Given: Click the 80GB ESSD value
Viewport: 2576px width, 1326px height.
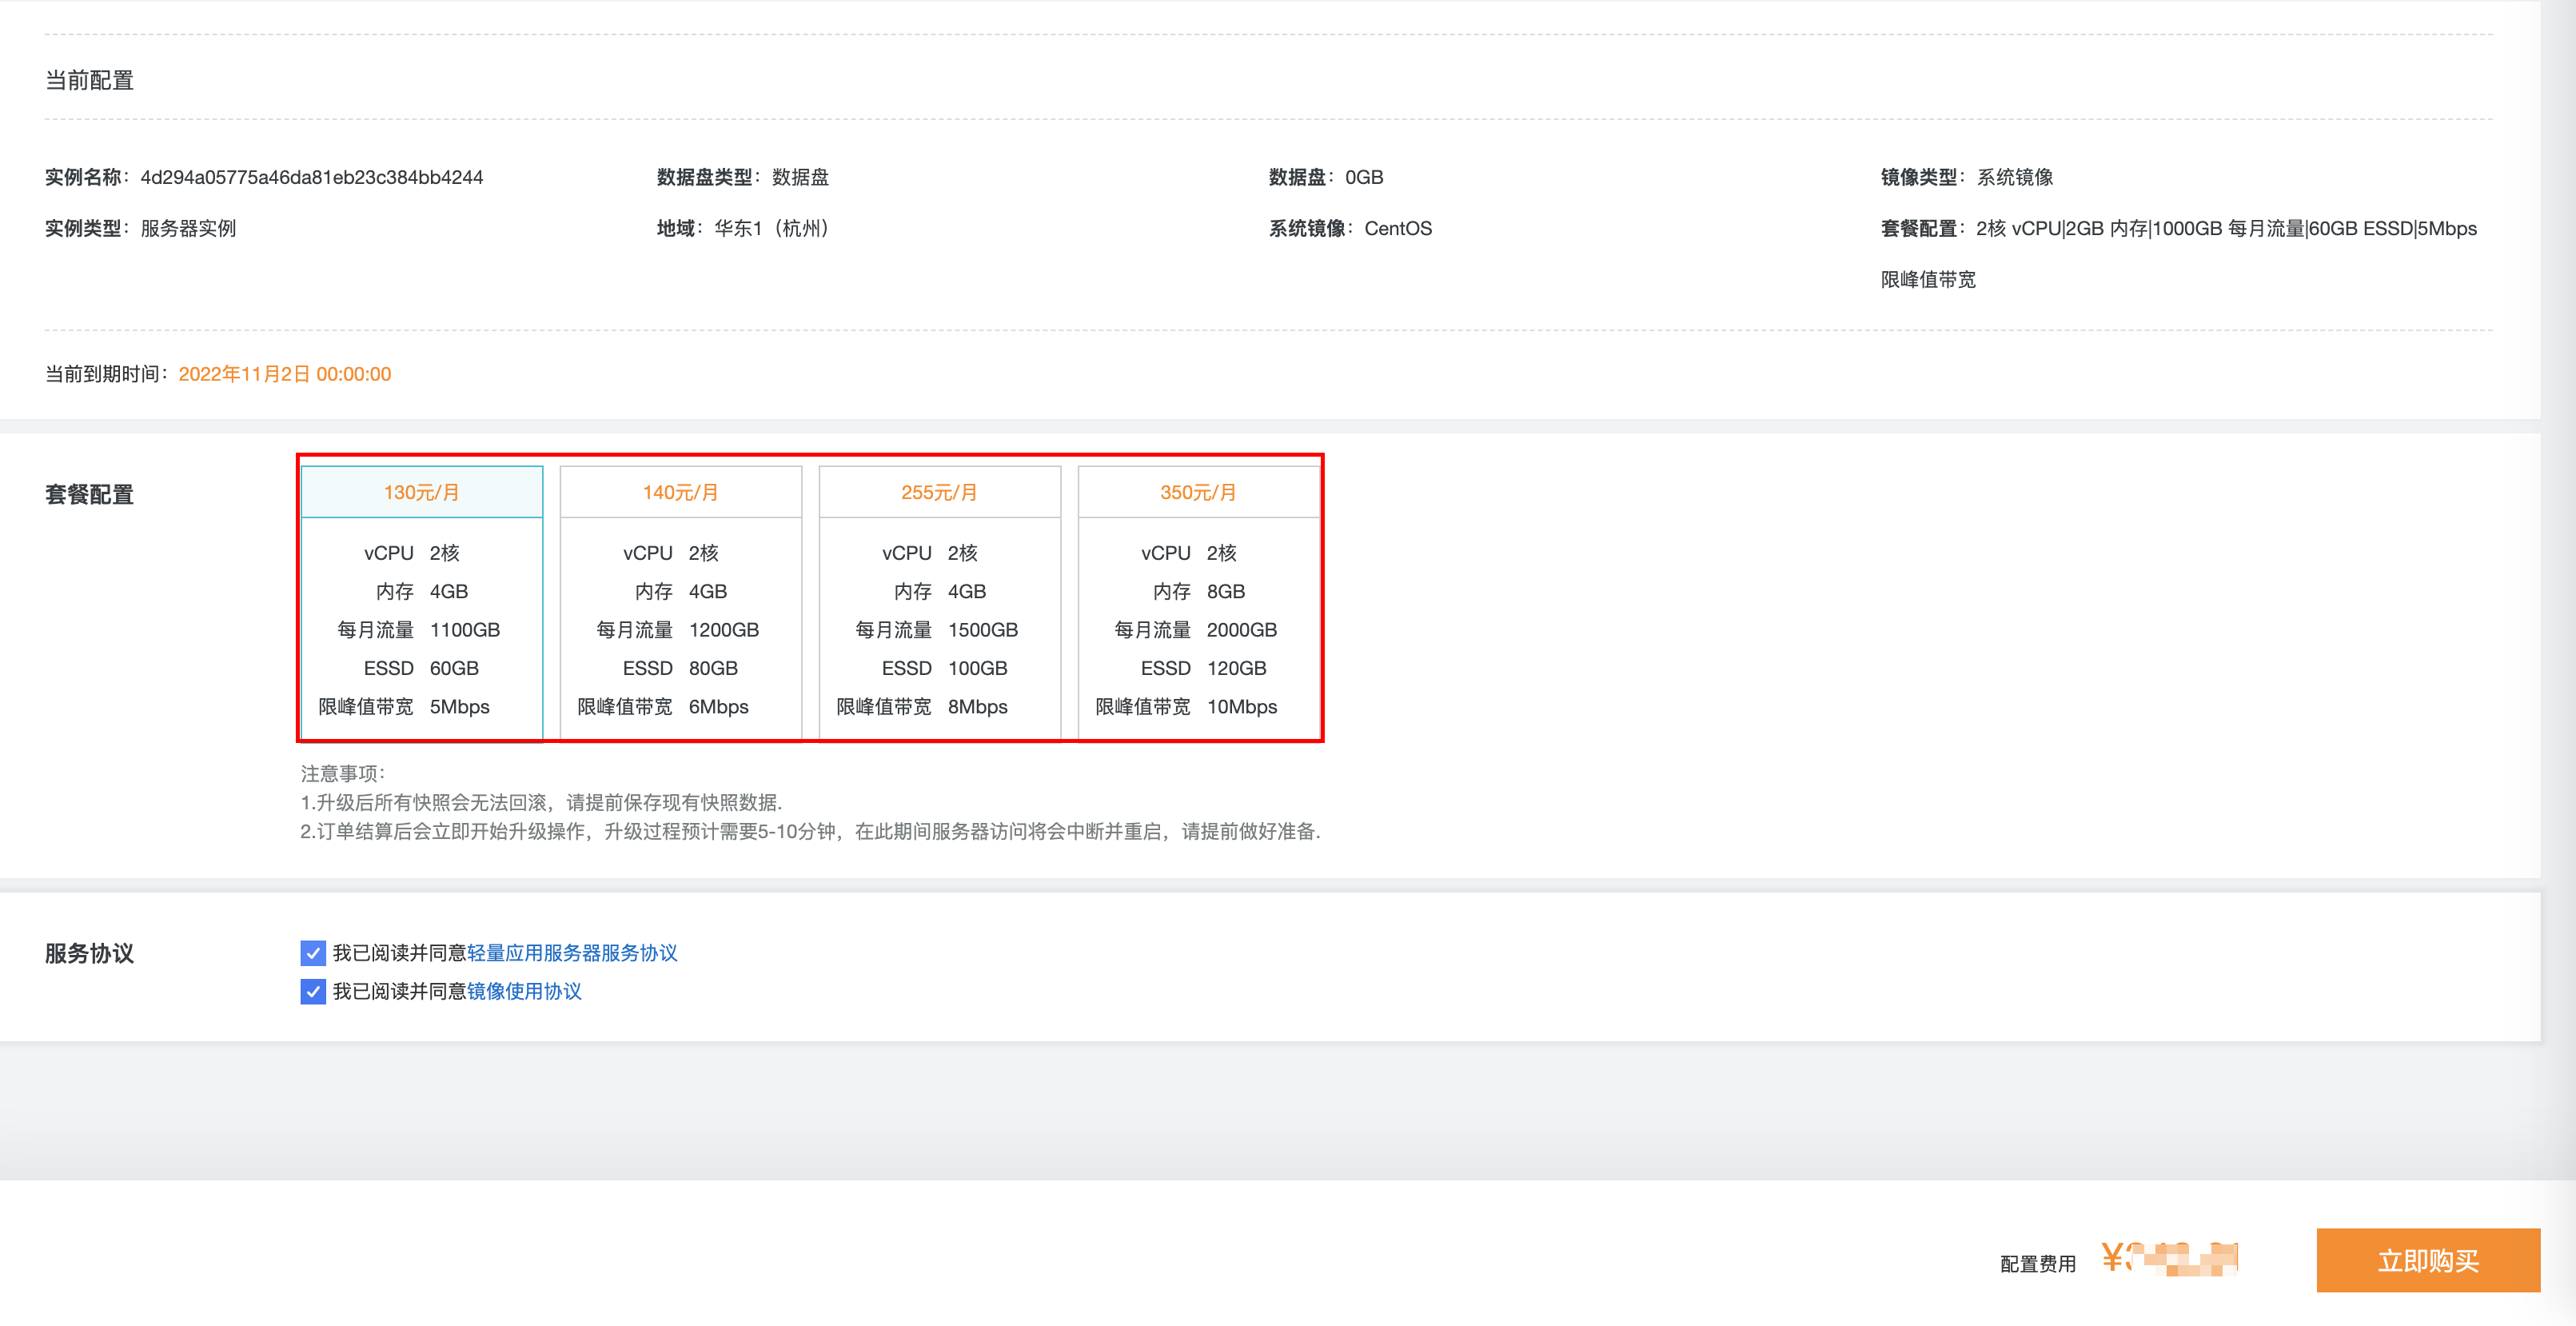Looking at the screenshot, I should pos(713,668).
